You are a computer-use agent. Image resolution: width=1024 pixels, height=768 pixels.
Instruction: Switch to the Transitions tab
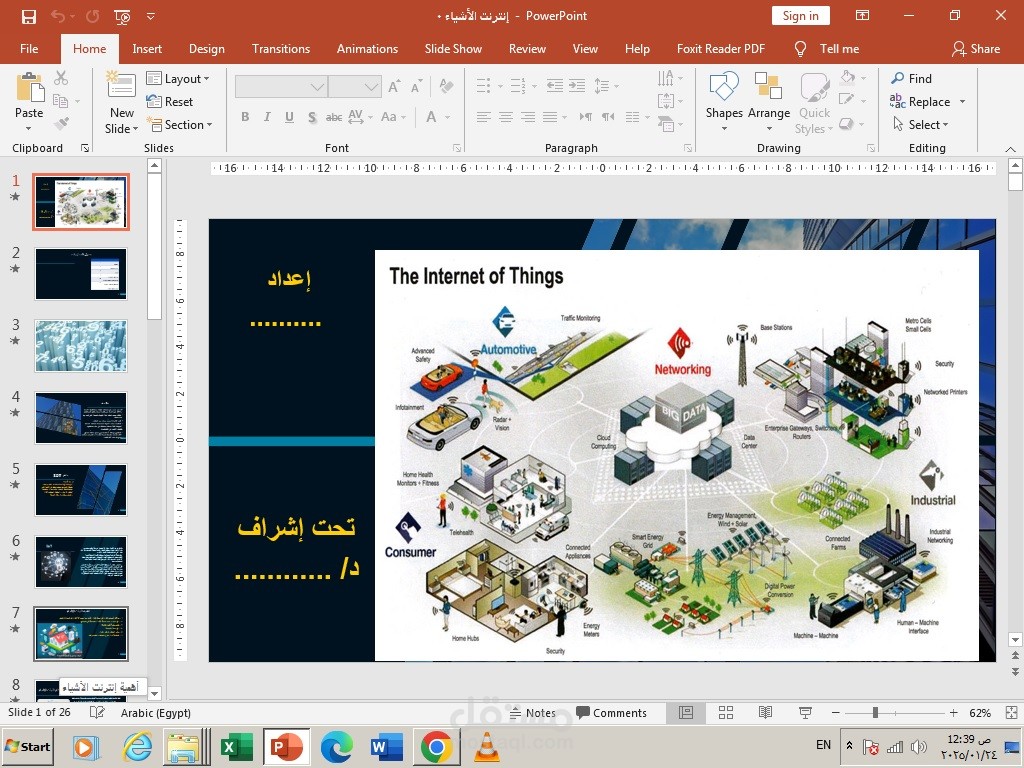[281, 48]
